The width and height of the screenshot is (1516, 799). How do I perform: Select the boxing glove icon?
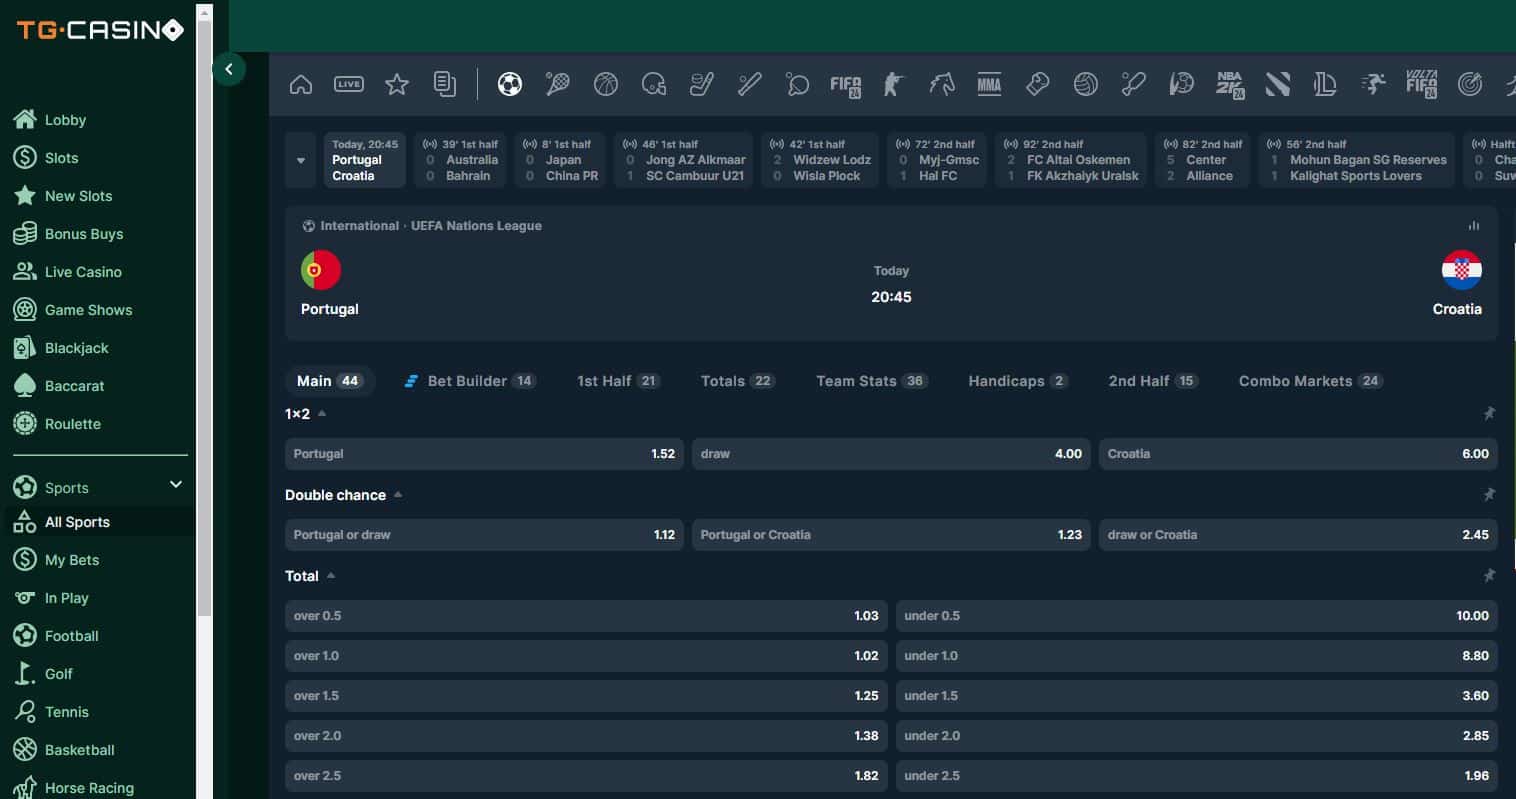pyautogui.click(x=1037, y=84)
